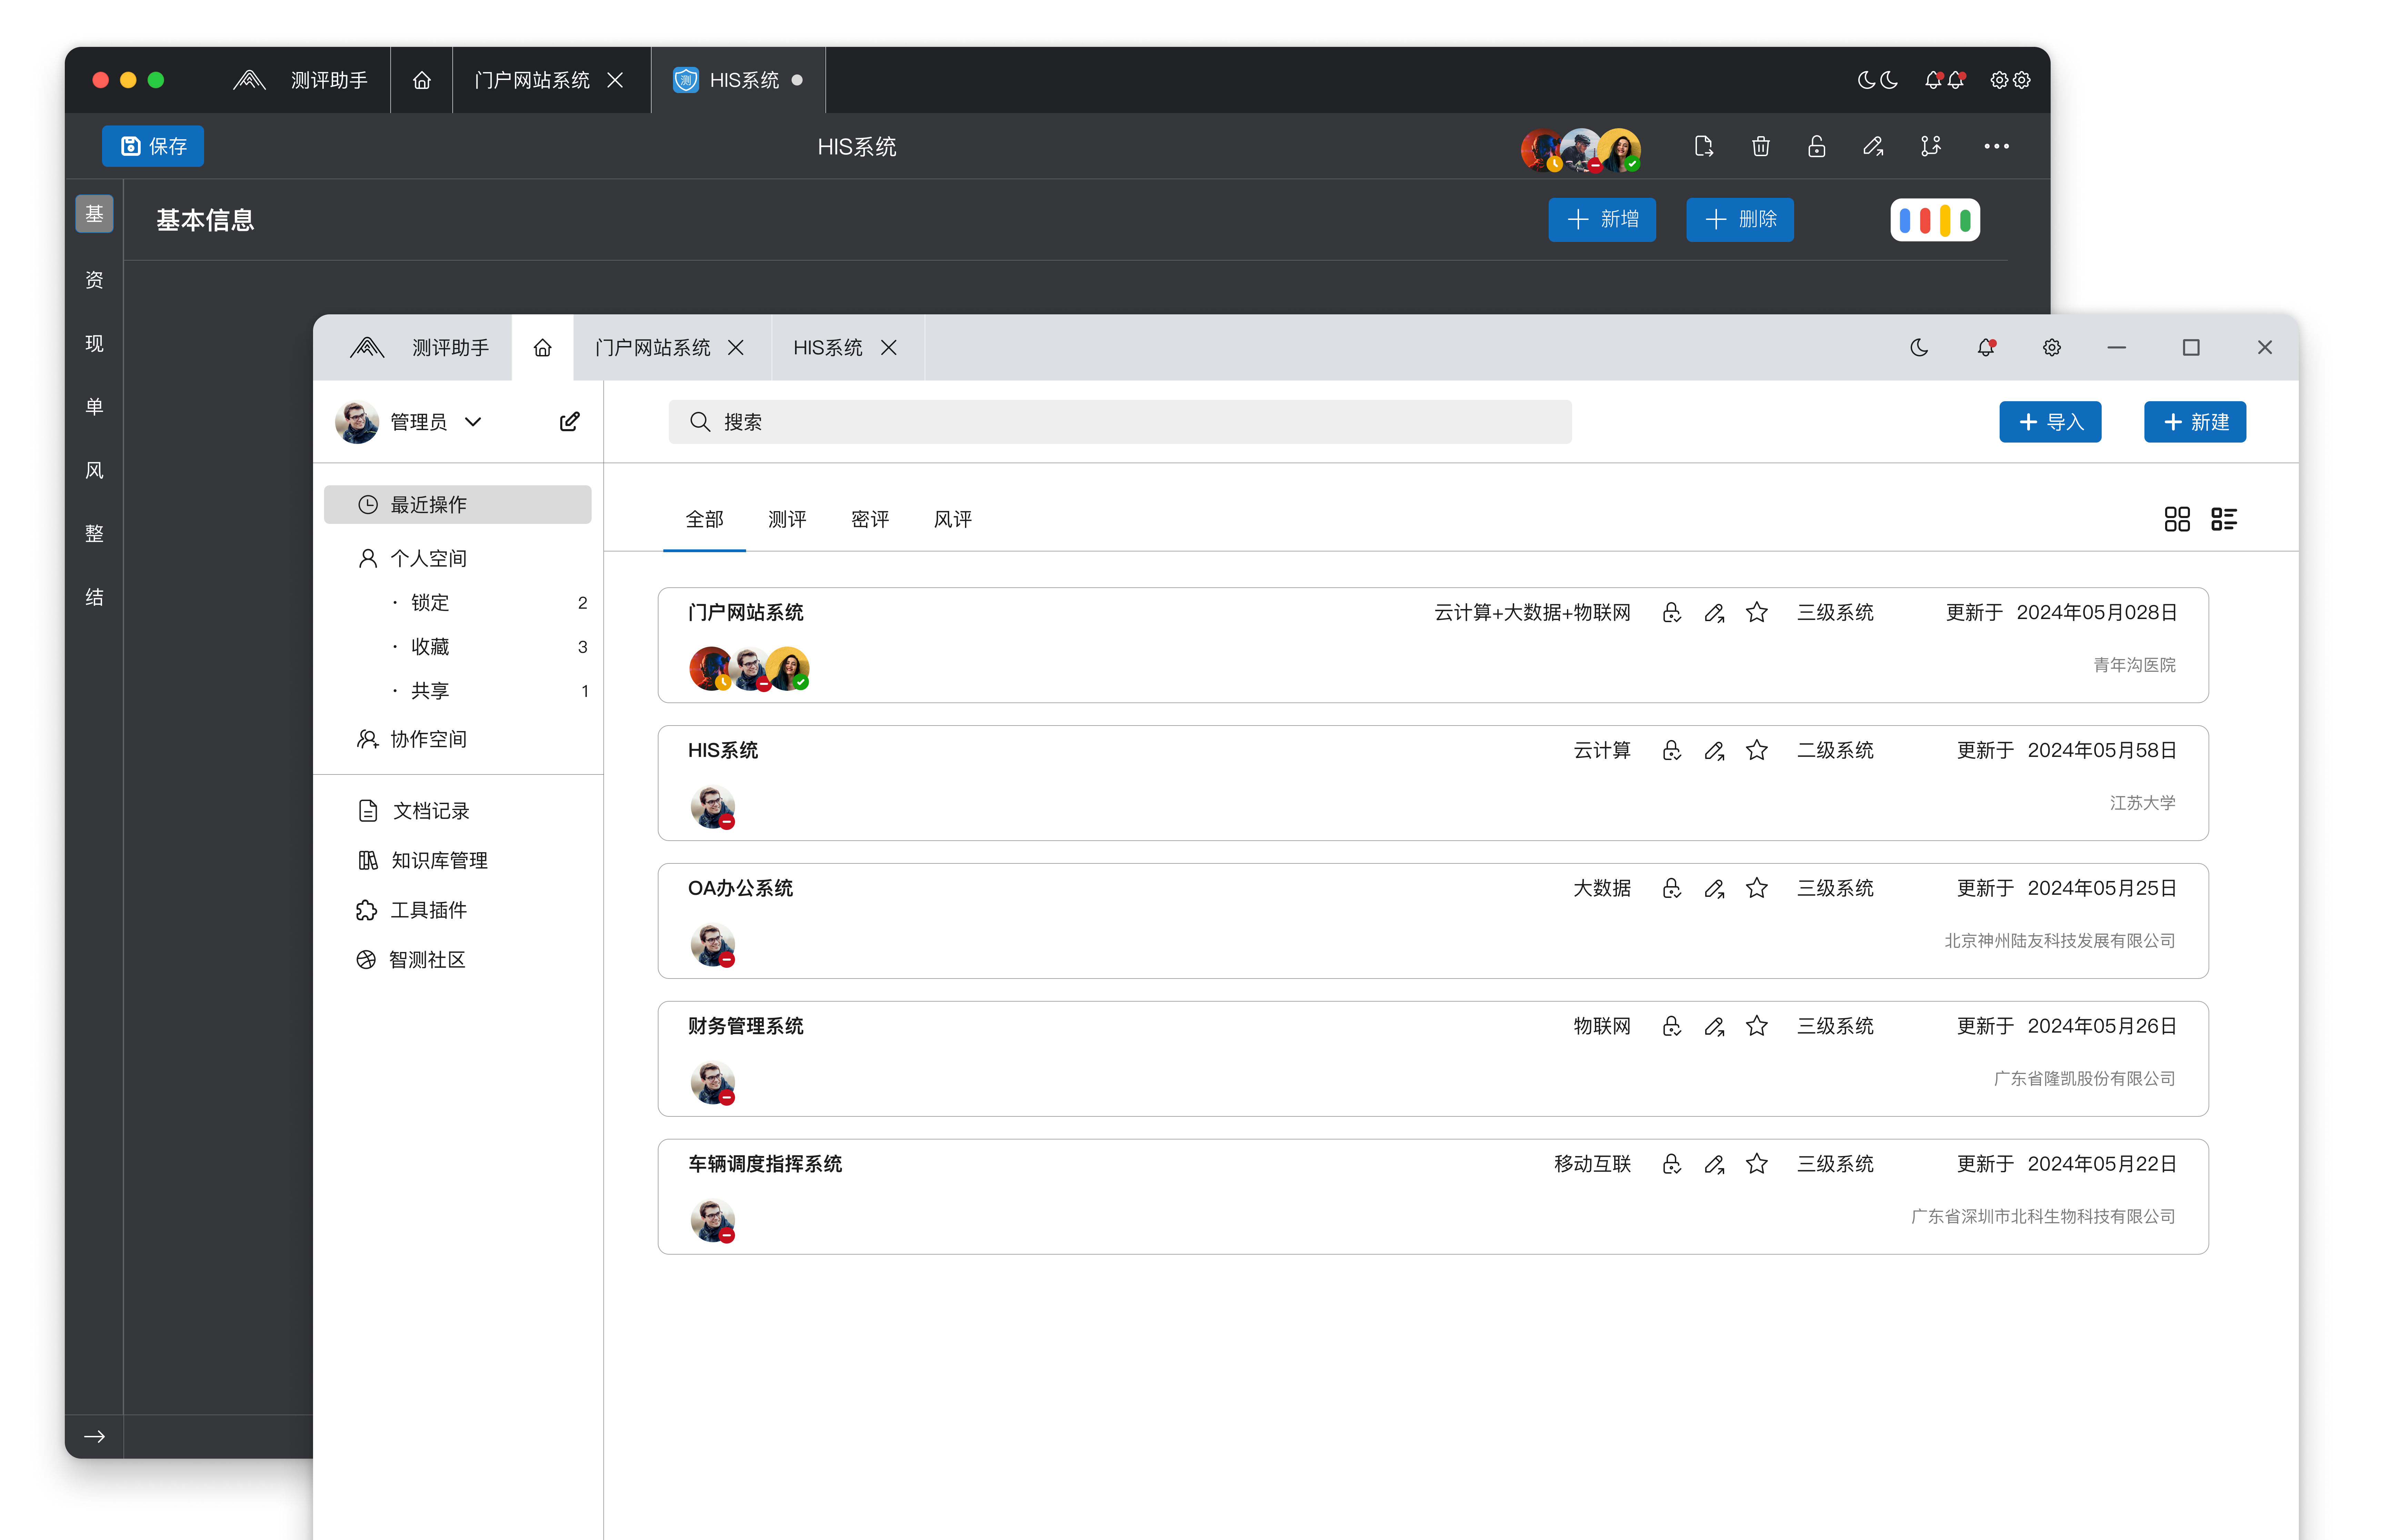The image size is (2383, 1540).
Task: Switch to grid view layout icon
Action: coord(2176,519)
